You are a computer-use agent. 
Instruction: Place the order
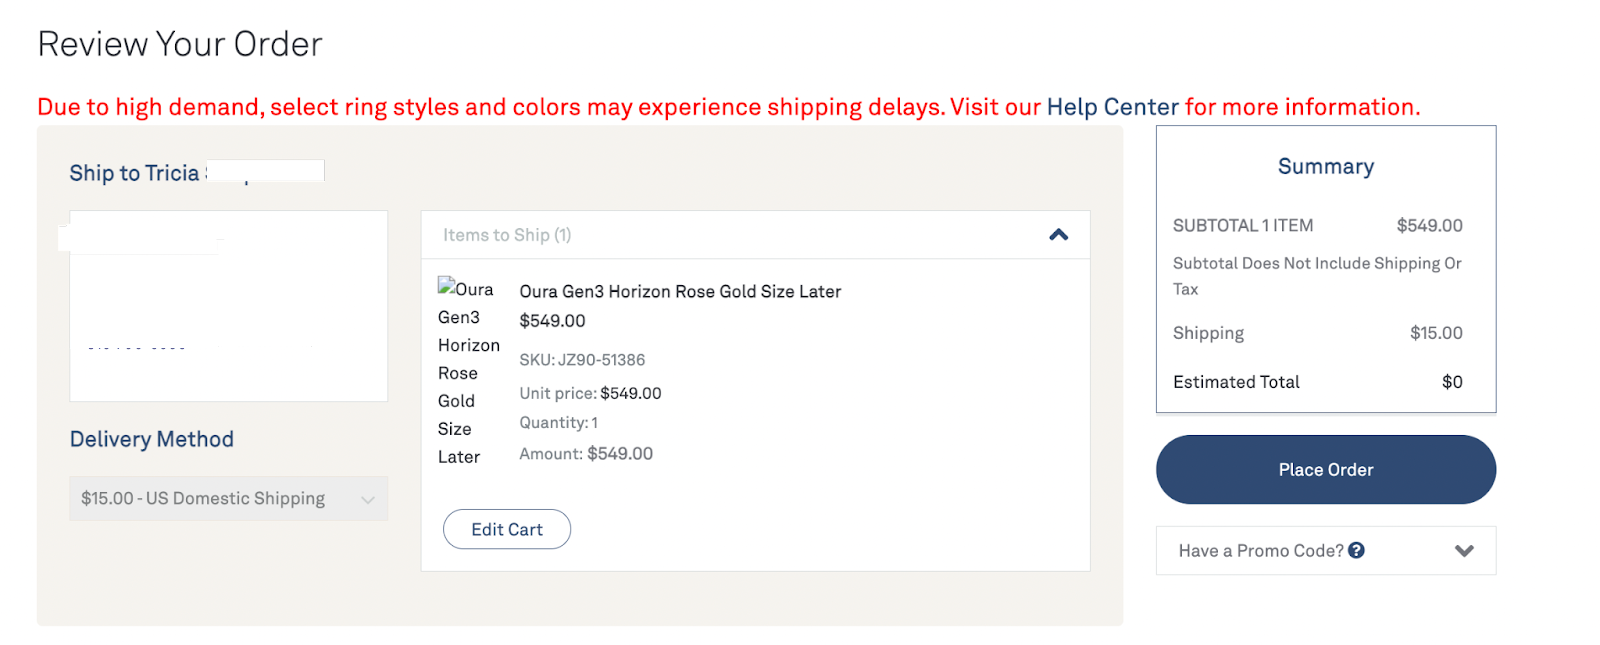(x=1325, y=469)
